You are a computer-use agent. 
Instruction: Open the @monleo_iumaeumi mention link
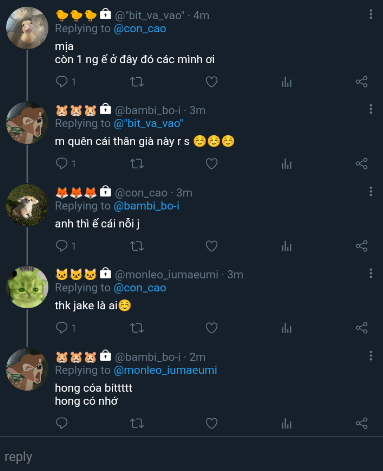(x=165, y=370)
